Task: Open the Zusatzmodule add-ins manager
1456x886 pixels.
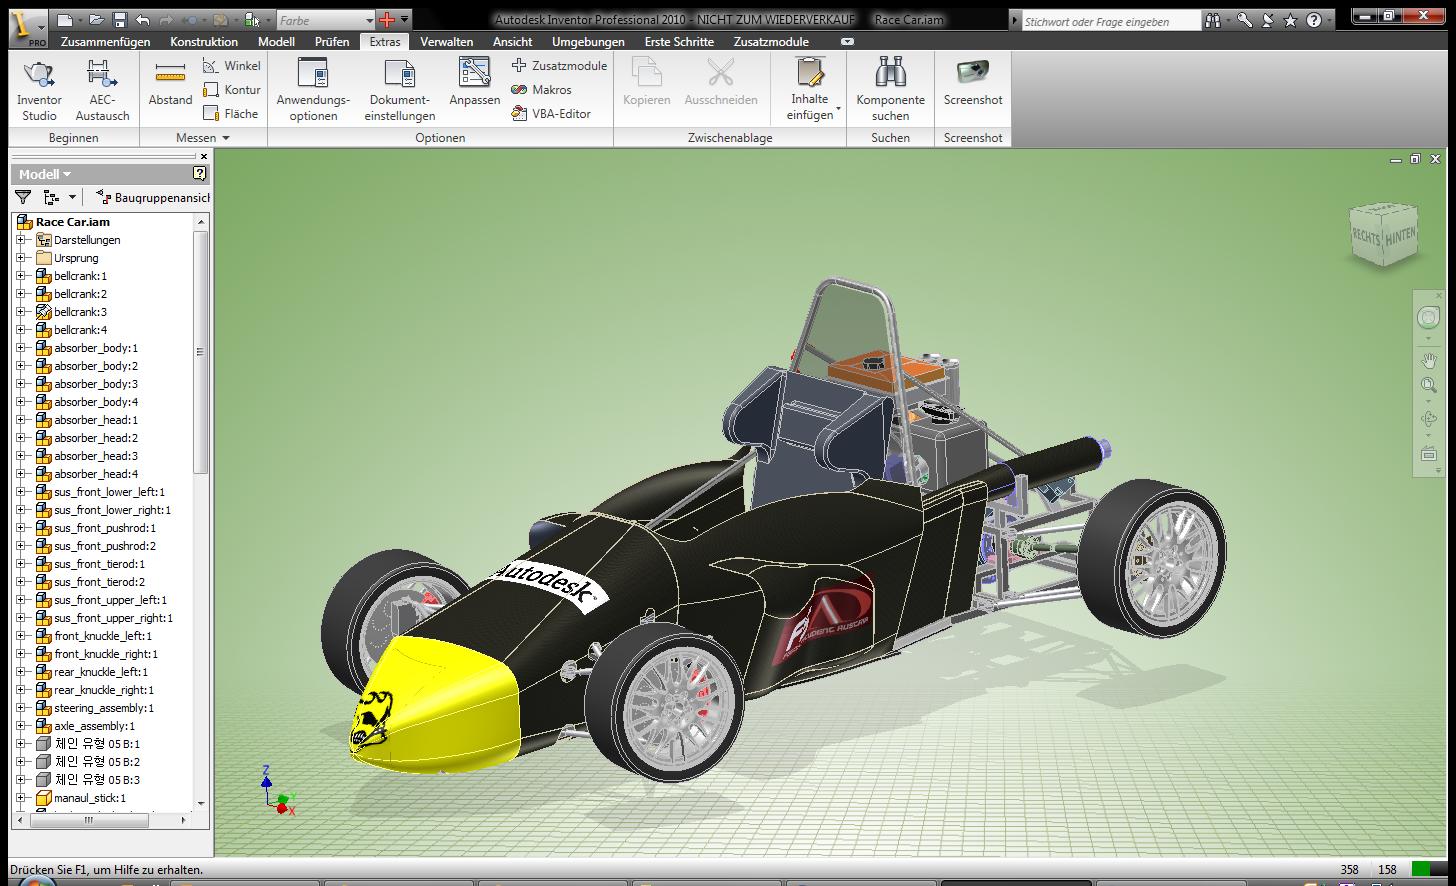Action: pyautogui.click(x=559, y=66)
